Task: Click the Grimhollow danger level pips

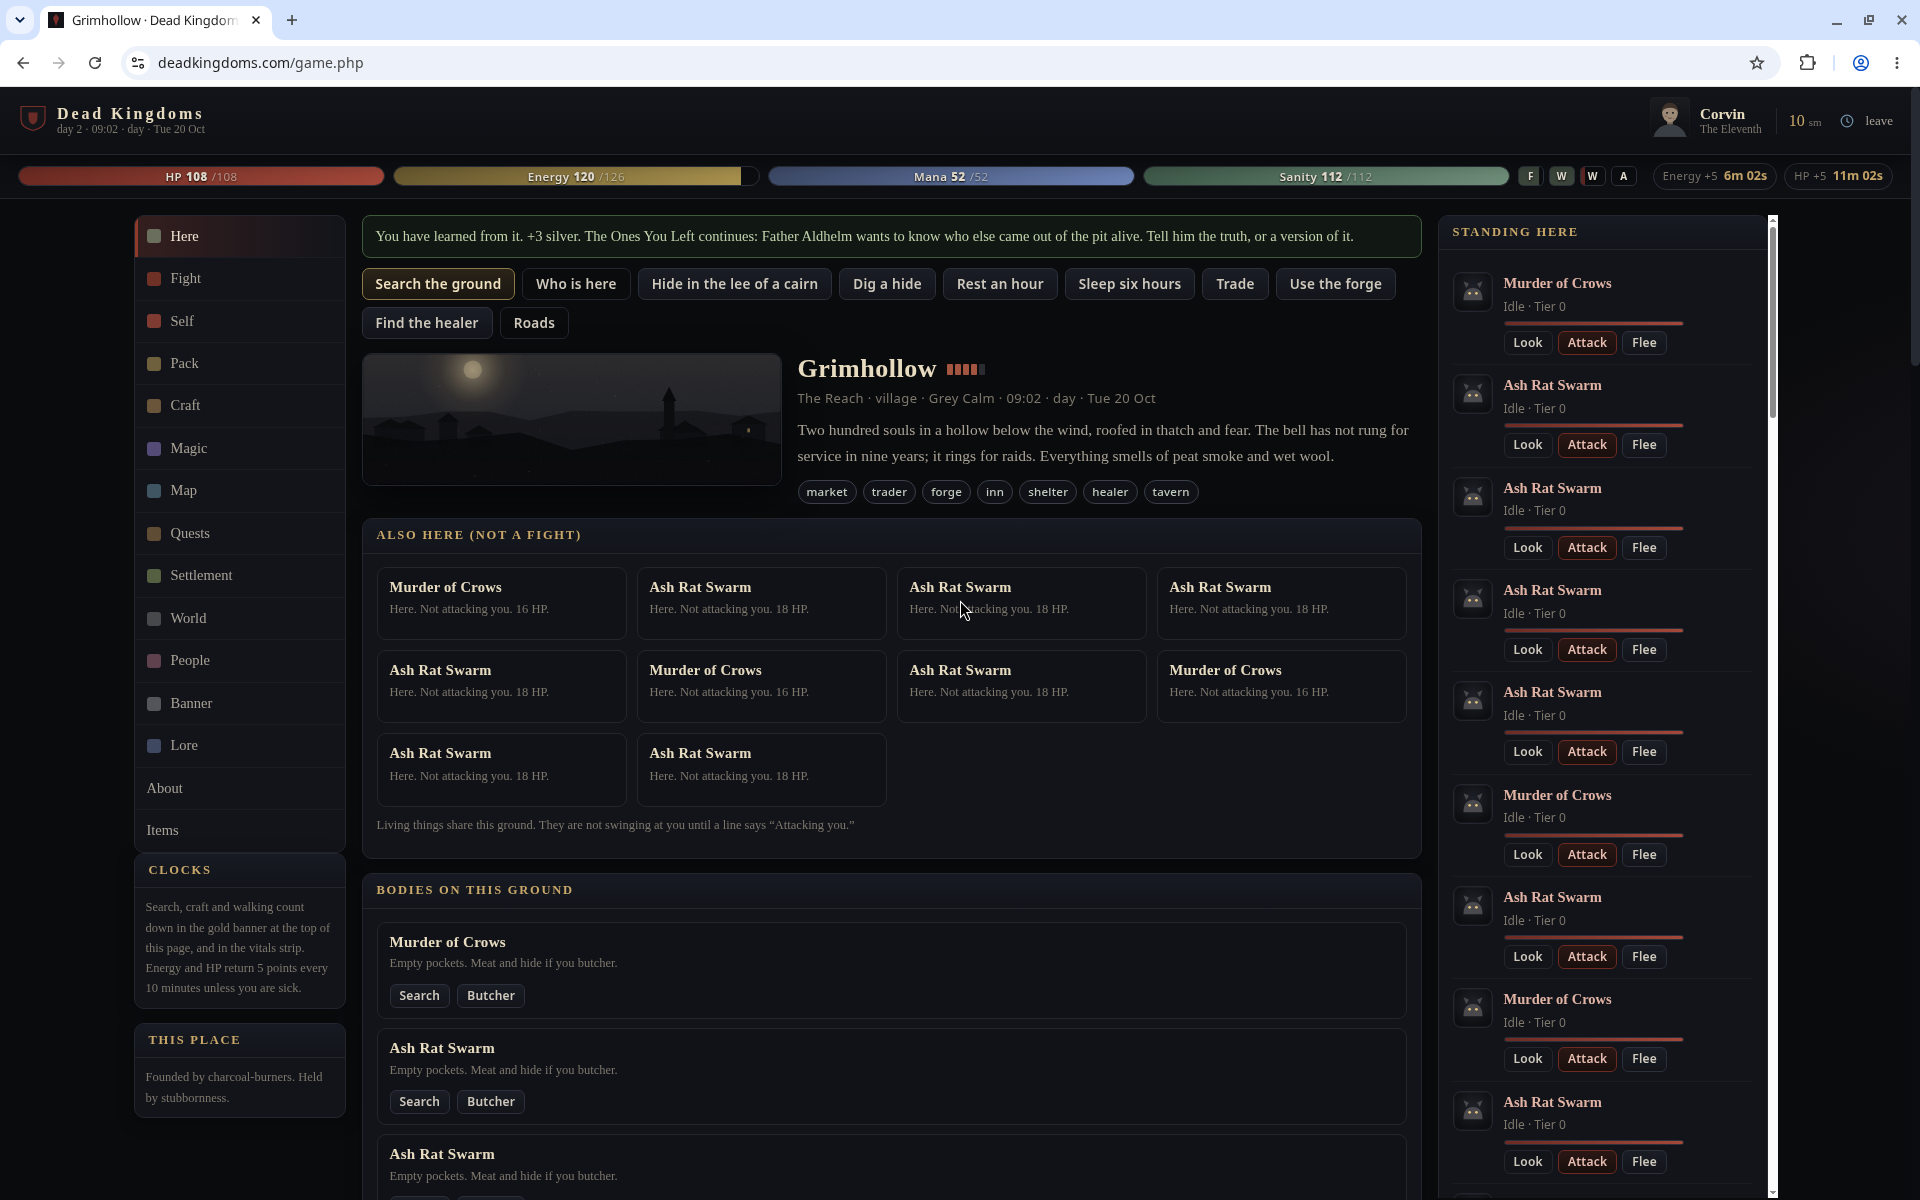Action: [966, 370]
